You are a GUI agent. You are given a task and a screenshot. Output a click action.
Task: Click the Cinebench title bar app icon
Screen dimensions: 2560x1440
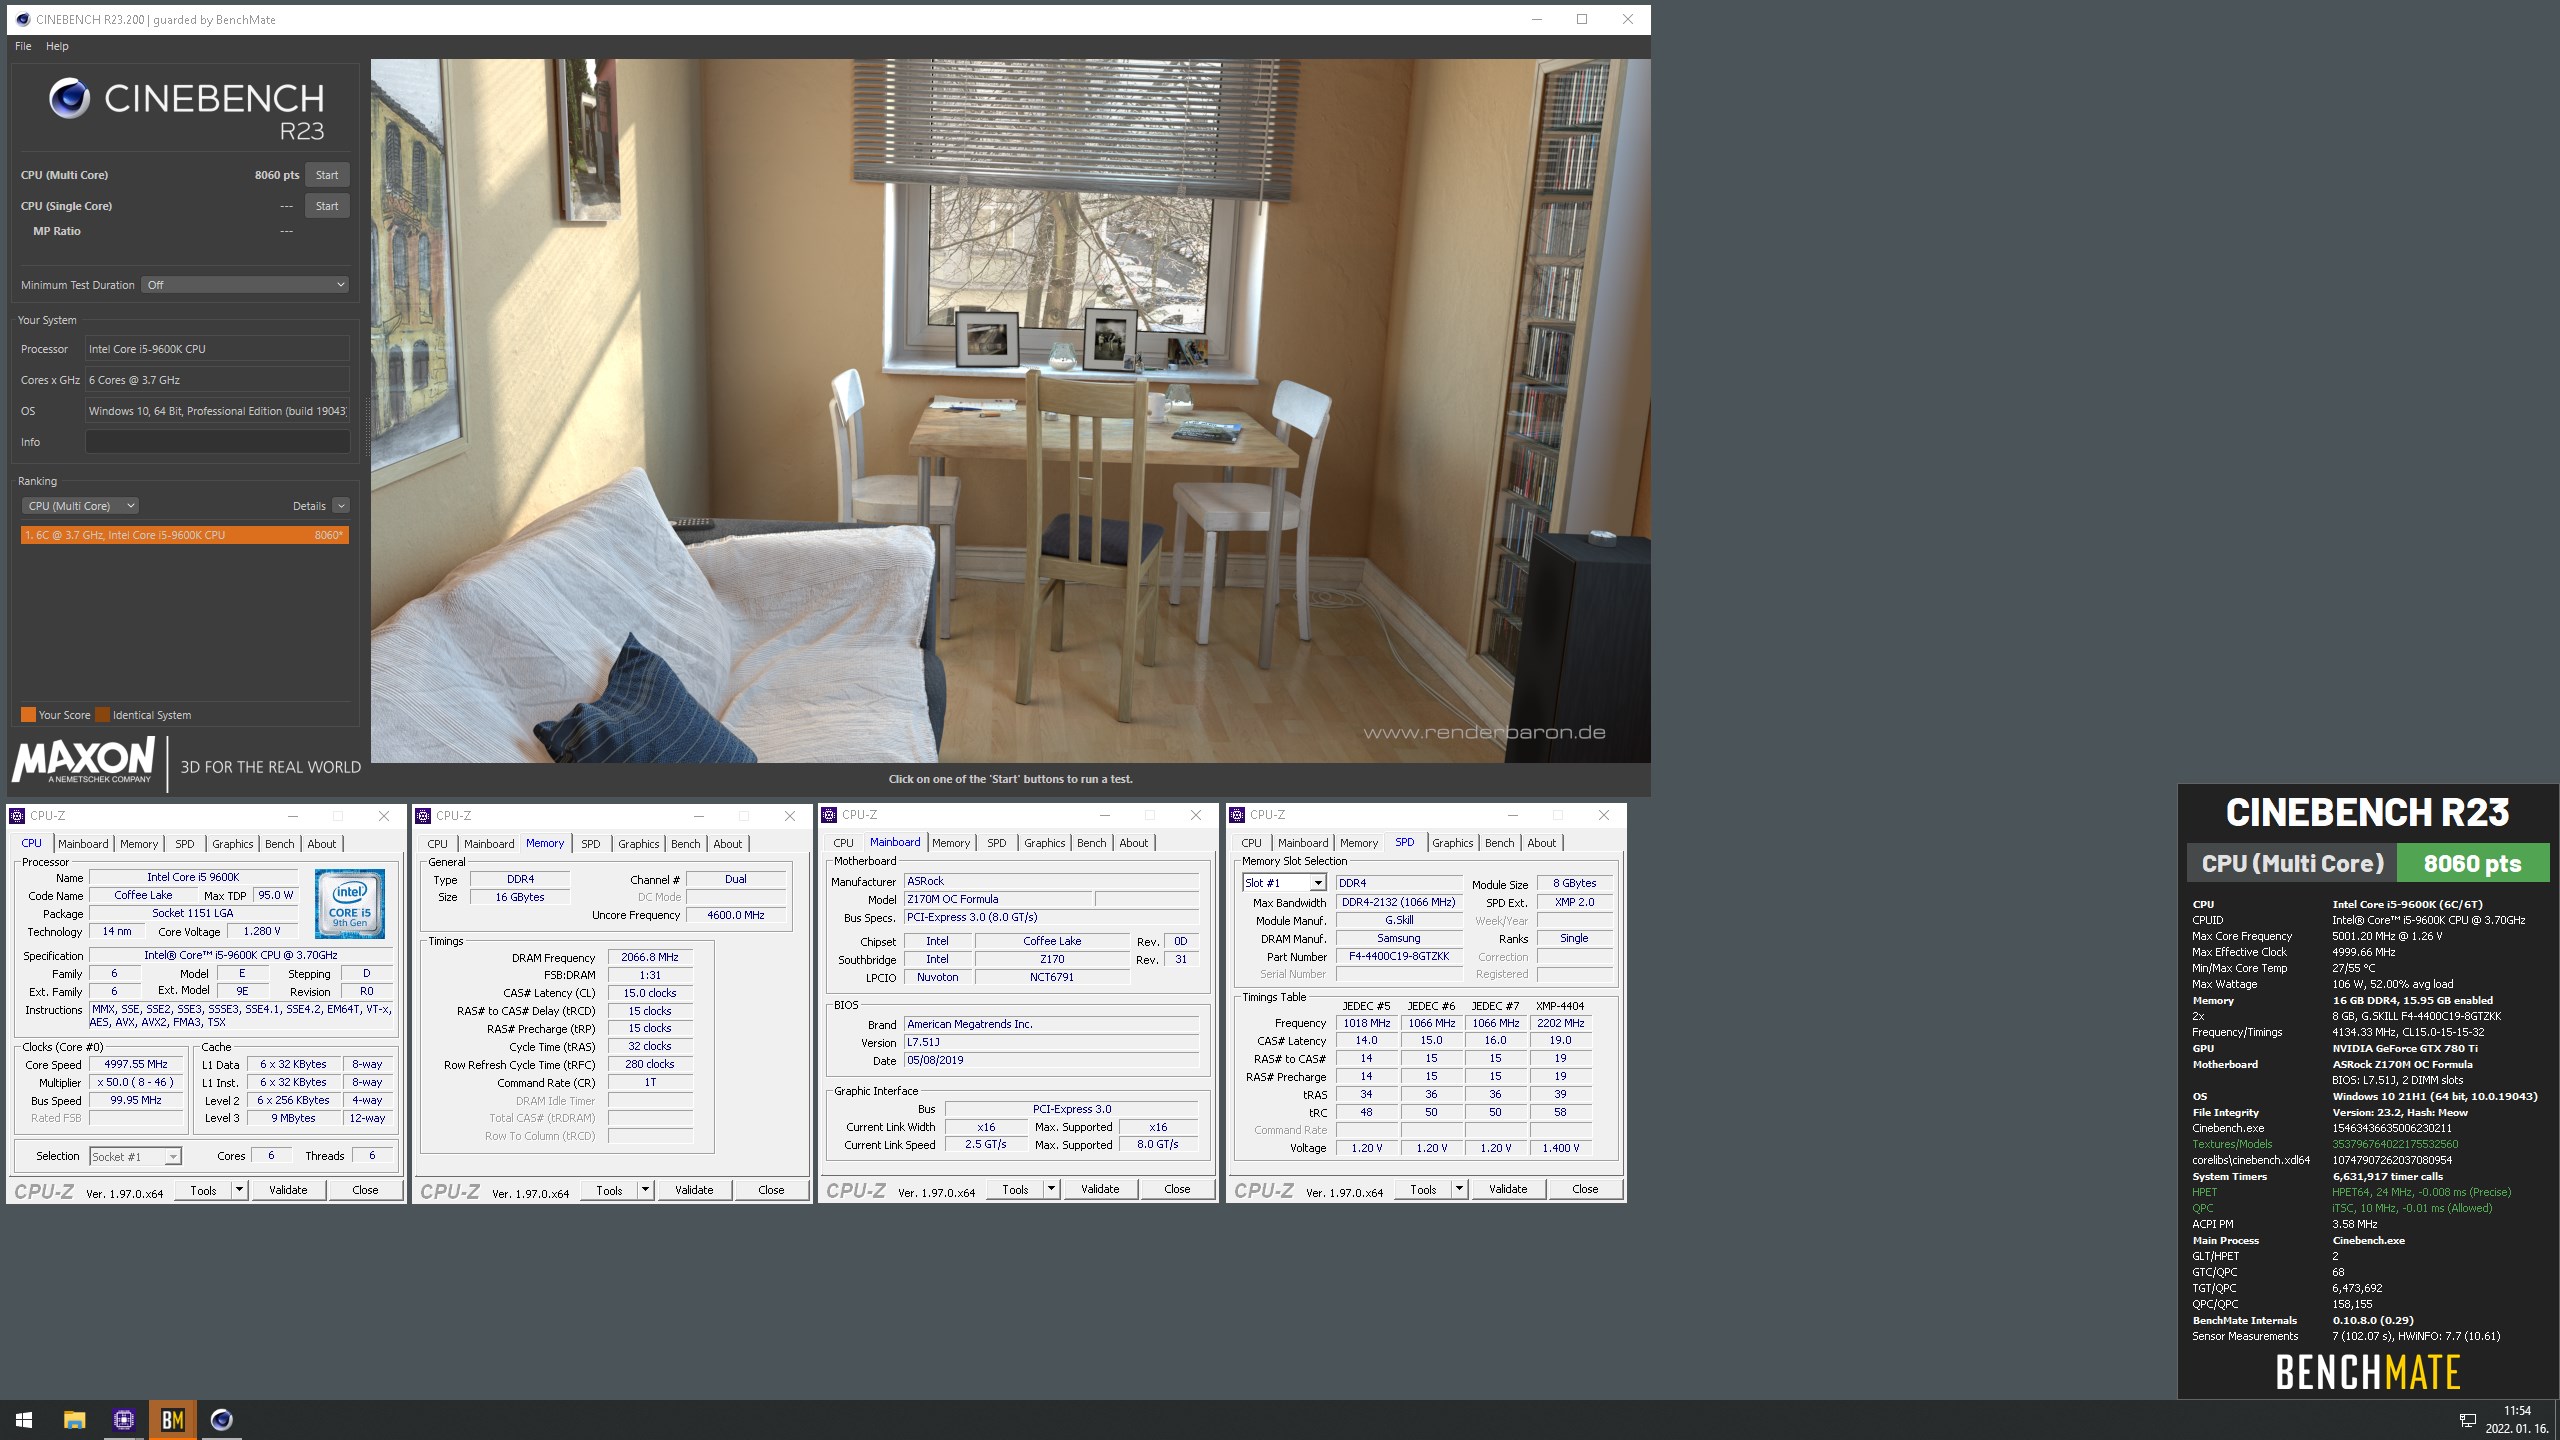[22, 19]
